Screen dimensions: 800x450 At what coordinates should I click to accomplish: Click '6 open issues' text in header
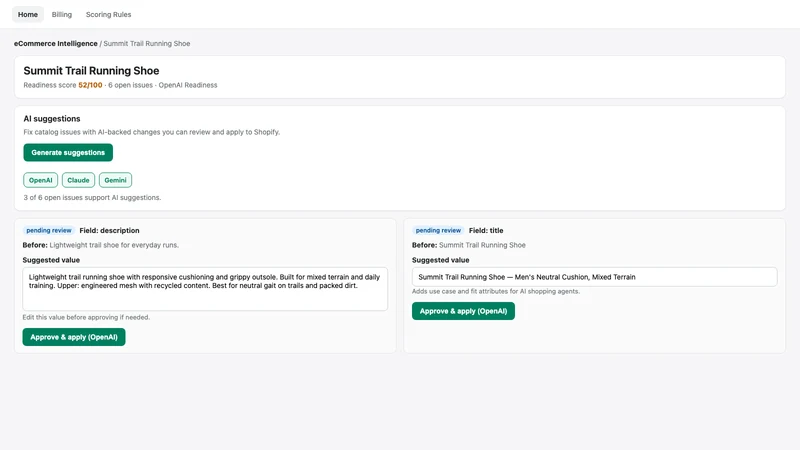click(x=130, y=85)
